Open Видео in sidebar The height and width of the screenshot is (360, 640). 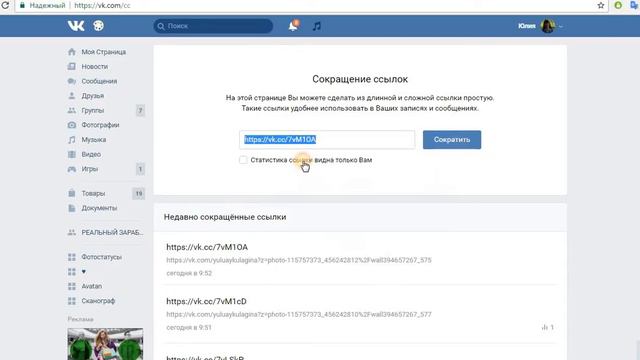point(91,154)
